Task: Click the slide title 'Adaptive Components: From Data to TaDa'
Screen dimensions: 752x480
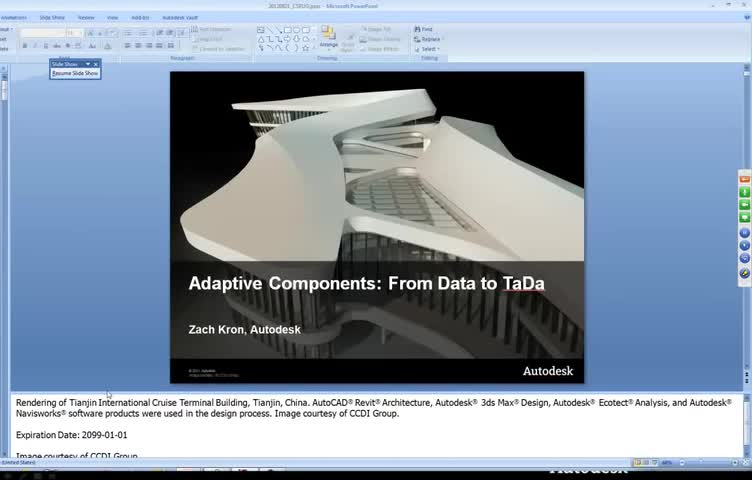Action: 366,283
